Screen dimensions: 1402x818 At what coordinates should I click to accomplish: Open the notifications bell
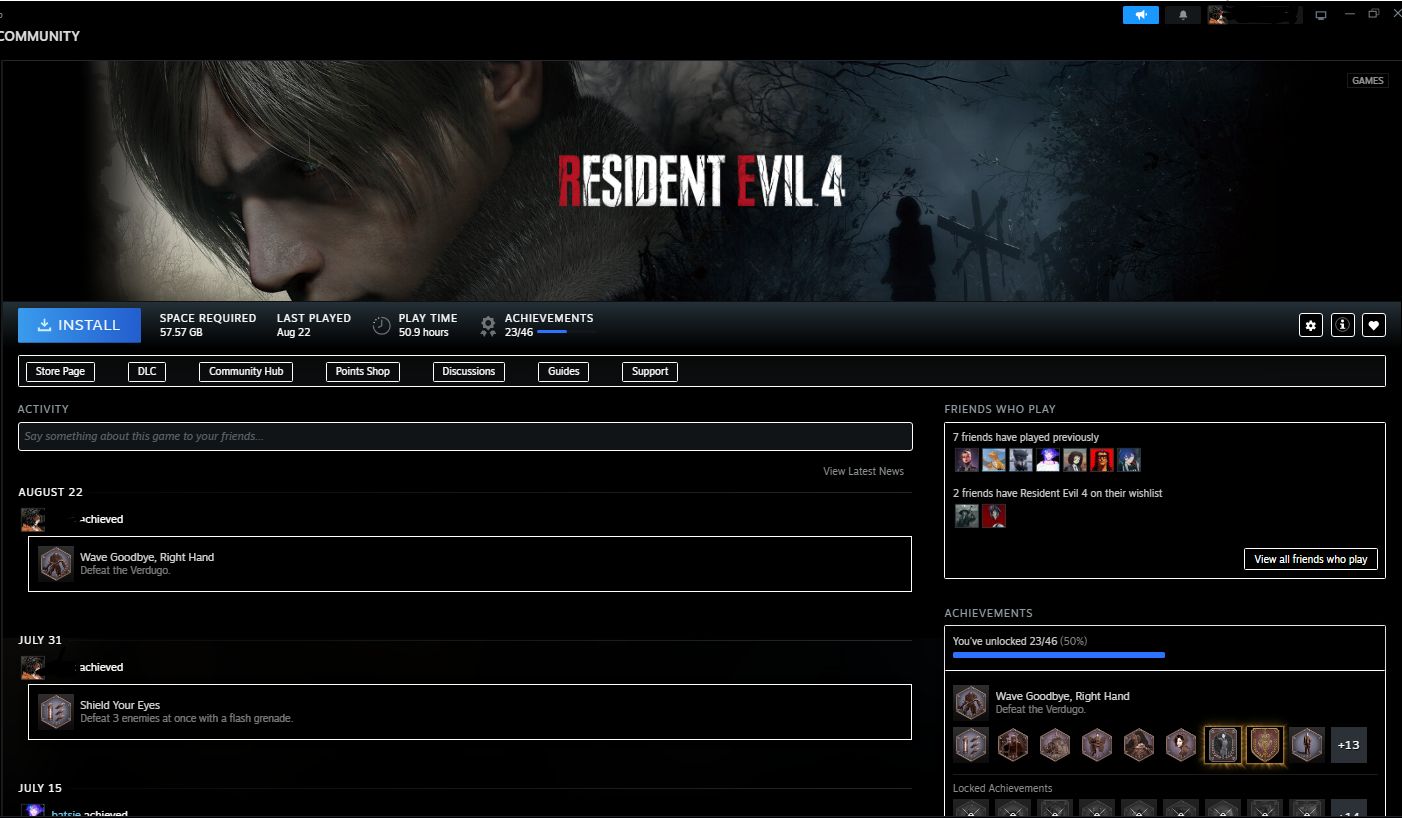[x=1183, y=15]
